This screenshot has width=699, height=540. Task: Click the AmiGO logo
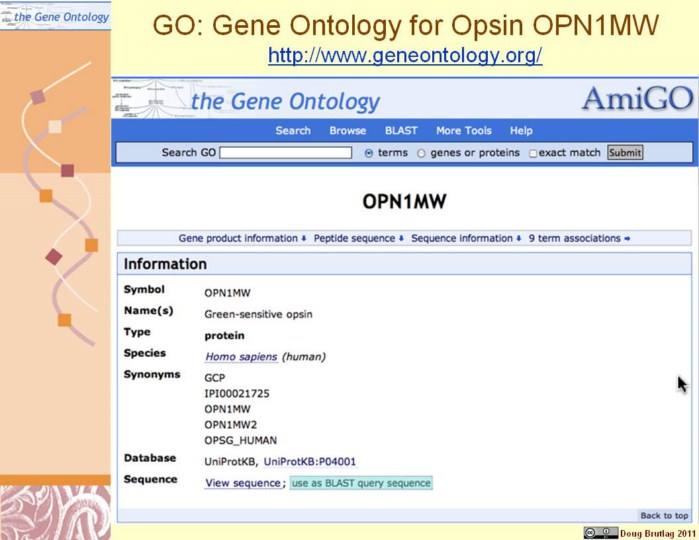click(x=634, y=98)
